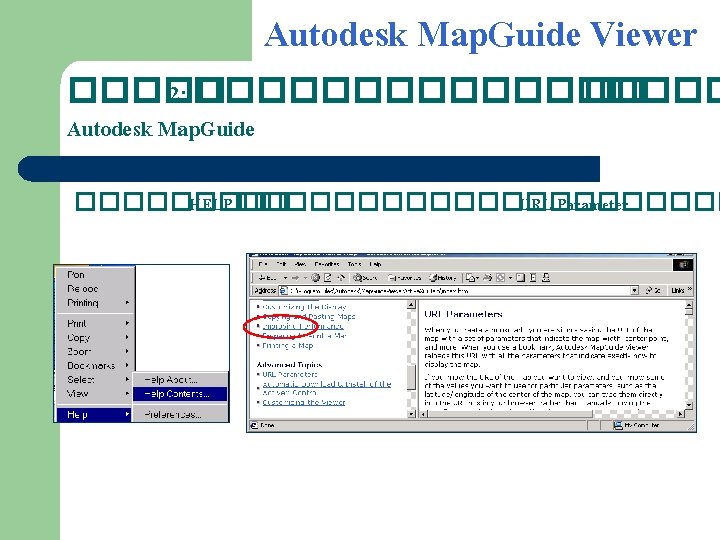Screen dimensions: 720x540
Task: Click right pane horizontal scroll left arrow
Action: pos(424,414)
